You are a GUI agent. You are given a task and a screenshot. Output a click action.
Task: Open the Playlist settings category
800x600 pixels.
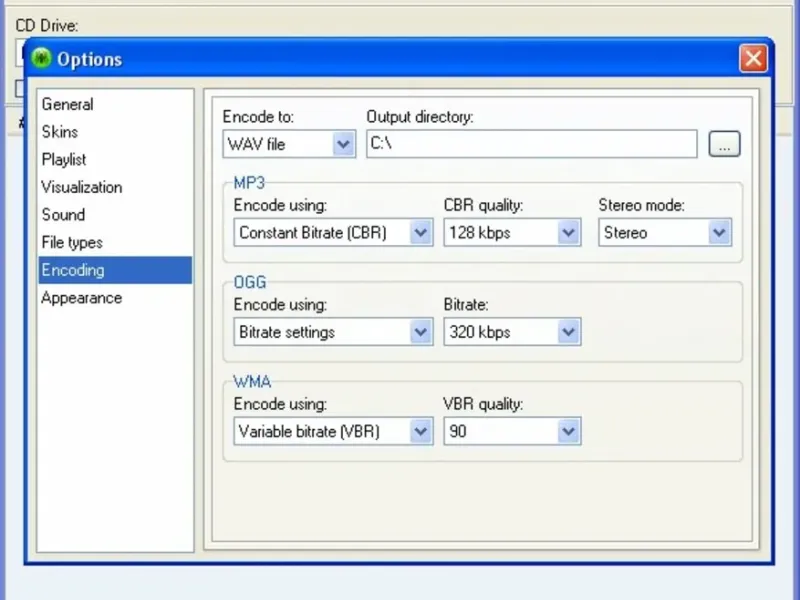pyautogui.click(x=115, y=159)
